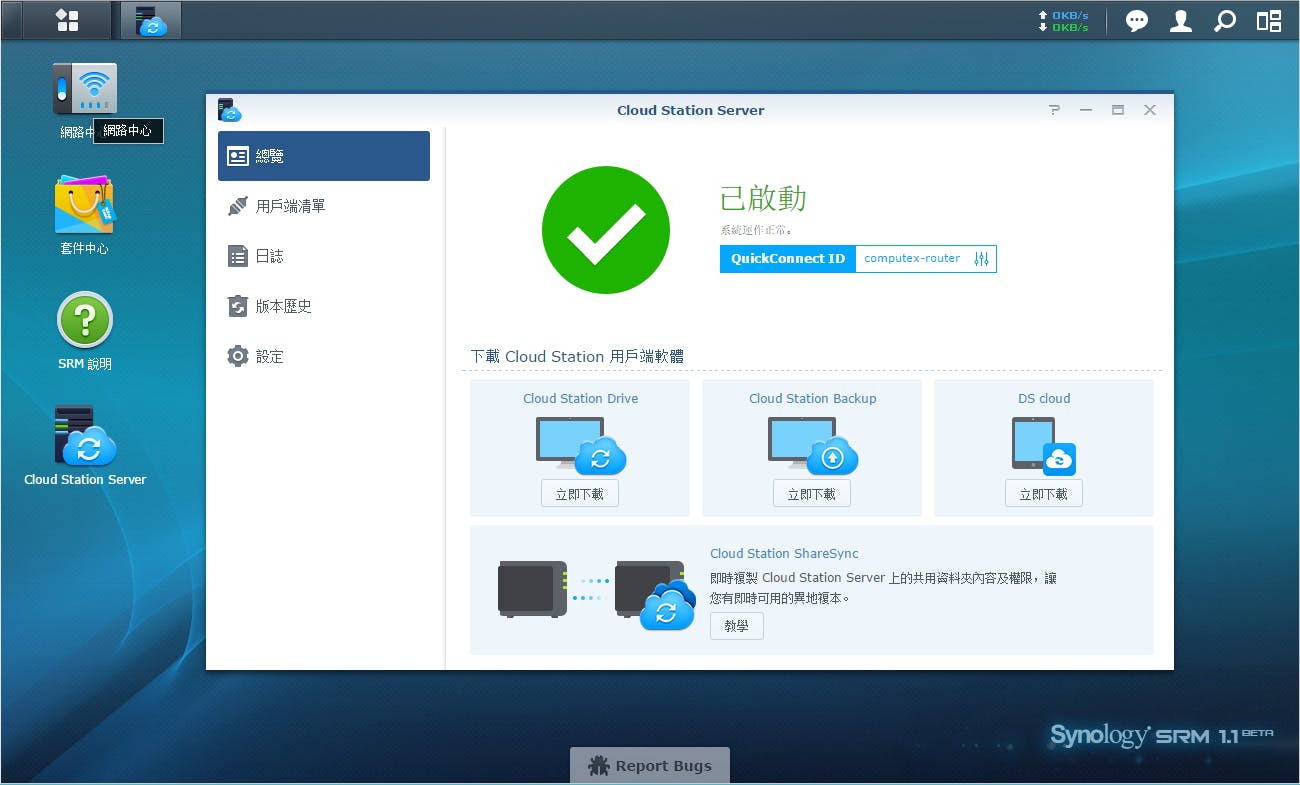Image resolution: width=1300 pixels, height=785 pixels.
Task: Click the Cloud Station Drive computer icon
Action: pyautogui.click(x=581, y=445)
